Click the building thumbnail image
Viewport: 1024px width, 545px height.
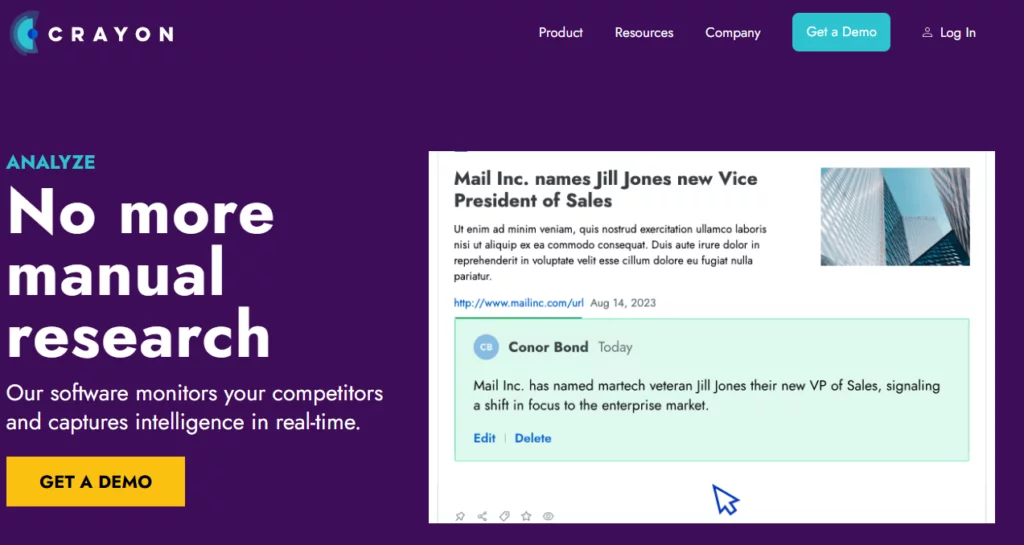pyautogui.click(x=895, y=216)
